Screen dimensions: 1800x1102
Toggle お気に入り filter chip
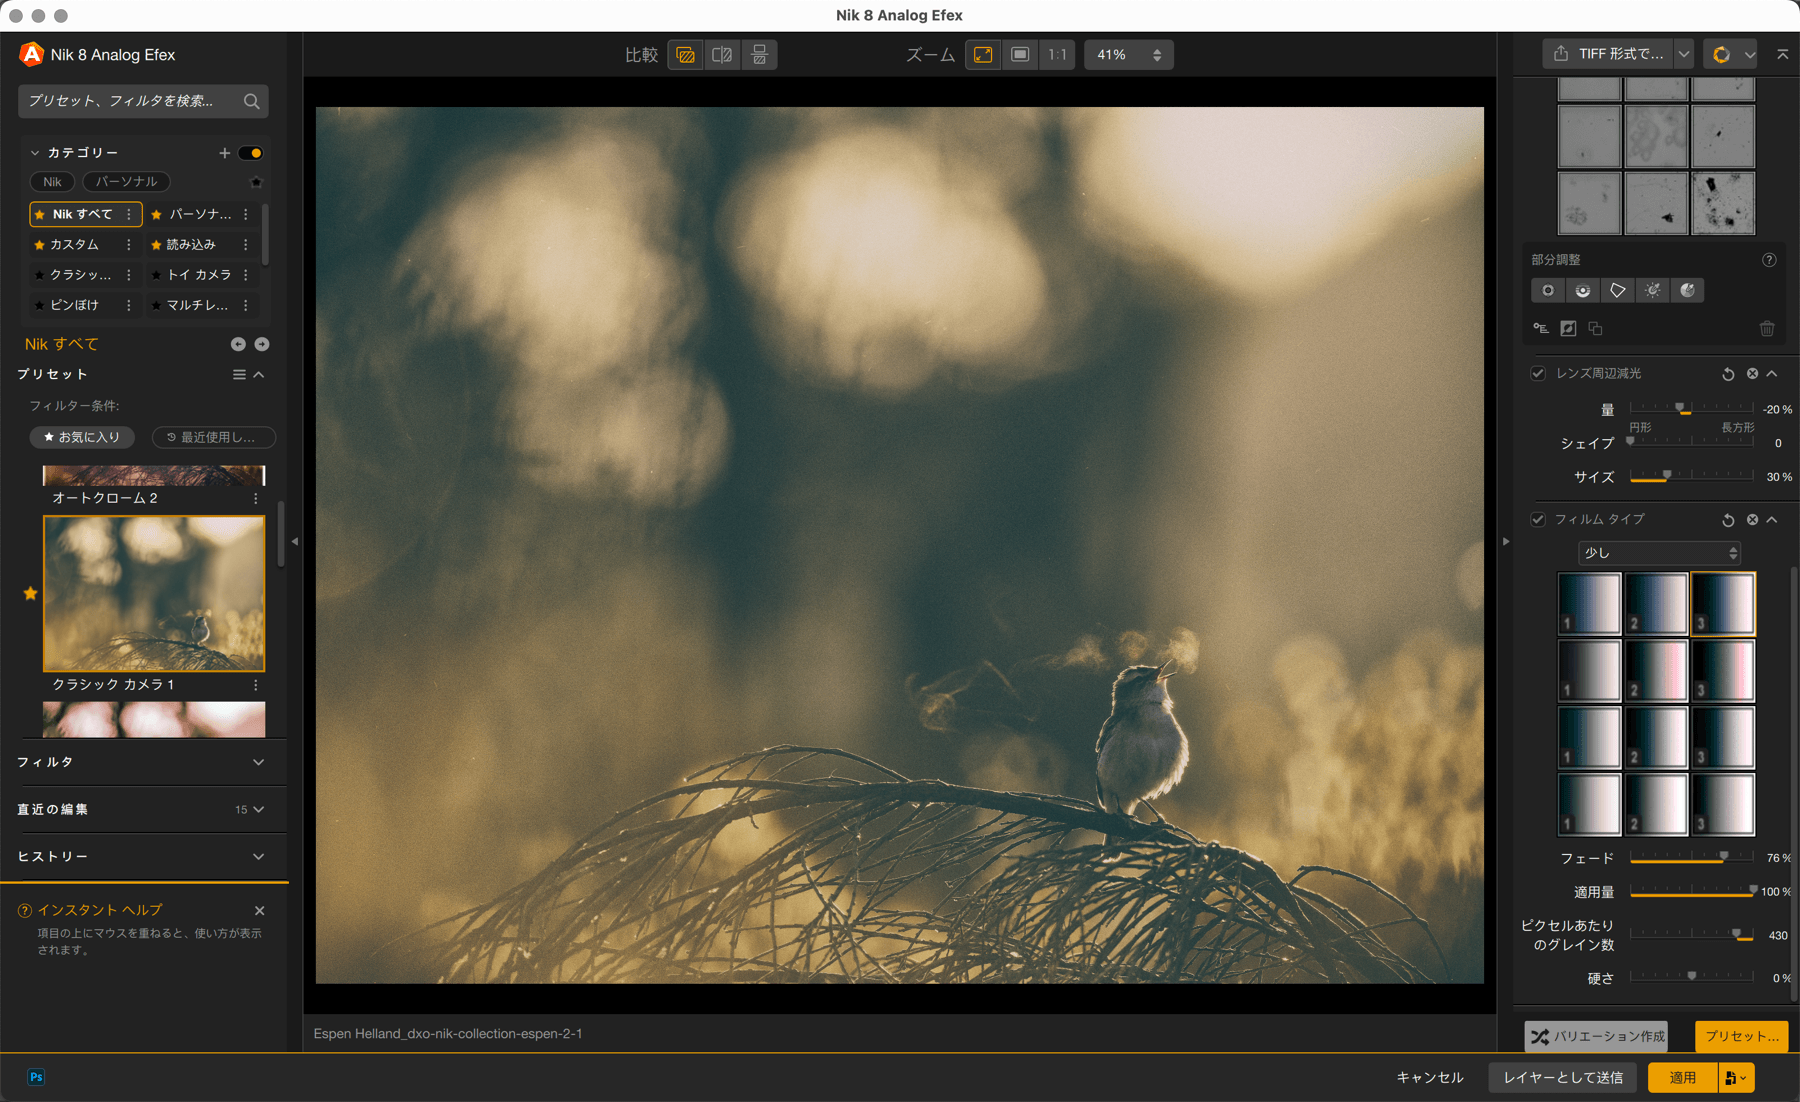click(x=82, y=437)
